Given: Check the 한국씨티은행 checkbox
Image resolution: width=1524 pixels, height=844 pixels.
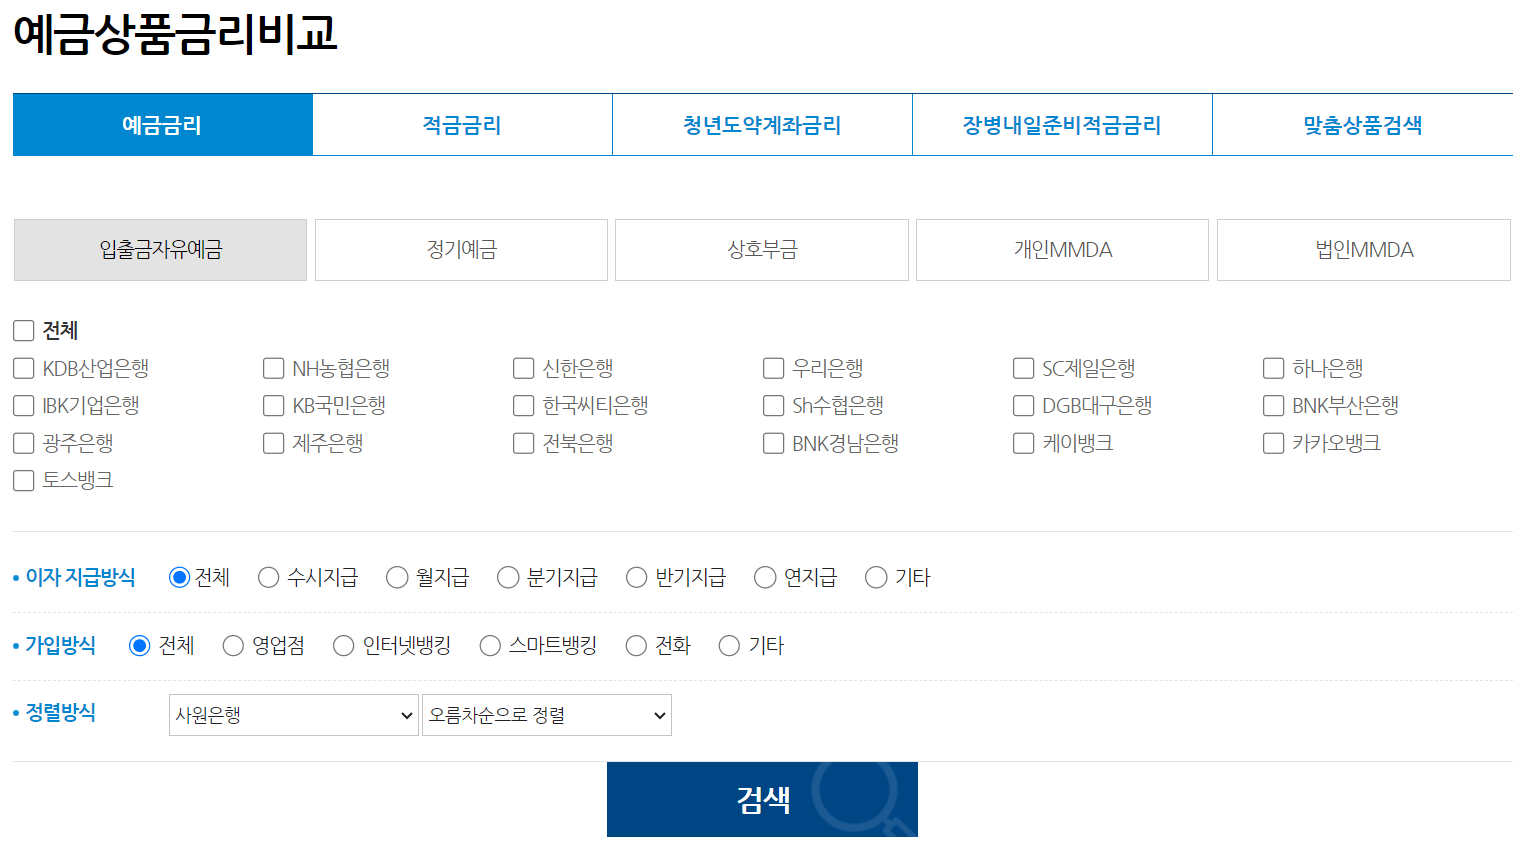Looking at the screenshot, I should (524, 406).
